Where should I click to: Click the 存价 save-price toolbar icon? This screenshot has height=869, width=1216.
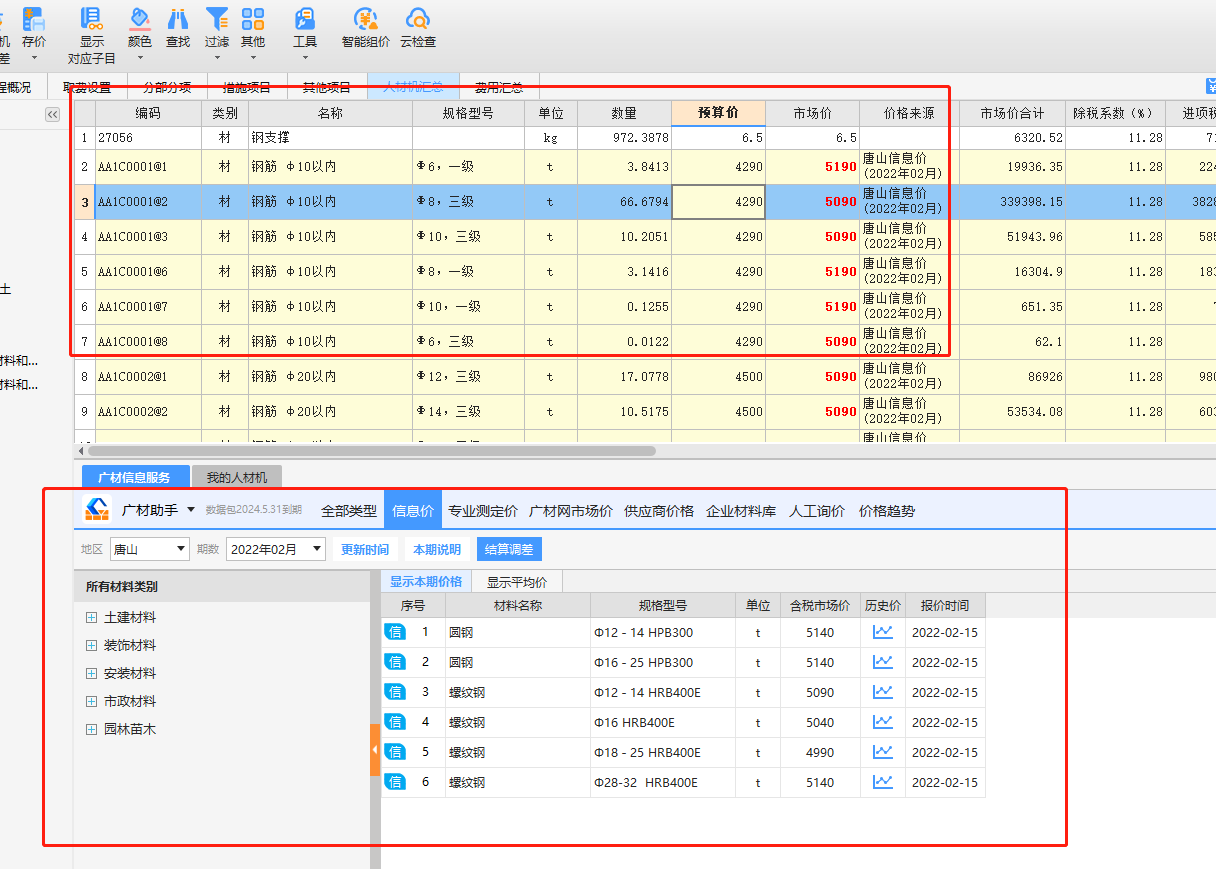click(34, 18)
